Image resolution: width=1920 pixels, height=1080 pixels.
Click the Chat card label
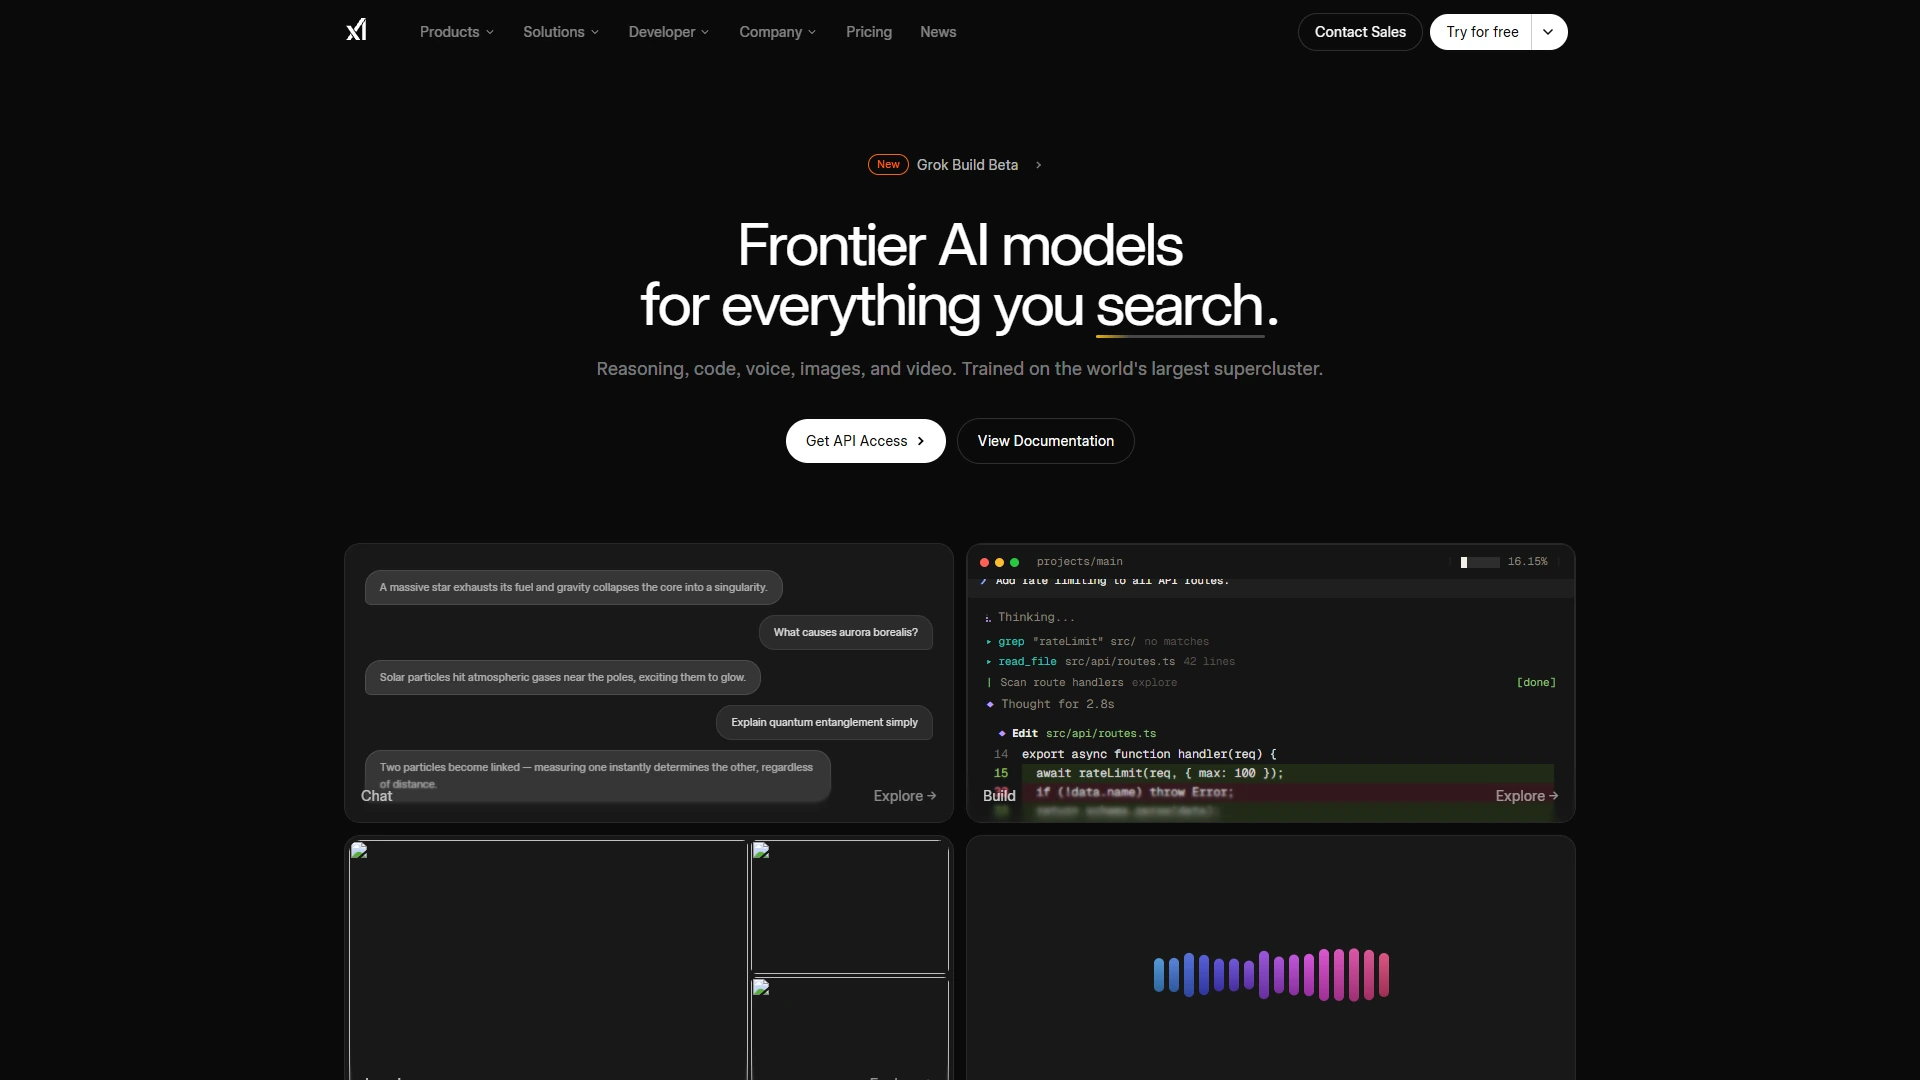click(376, 796)
